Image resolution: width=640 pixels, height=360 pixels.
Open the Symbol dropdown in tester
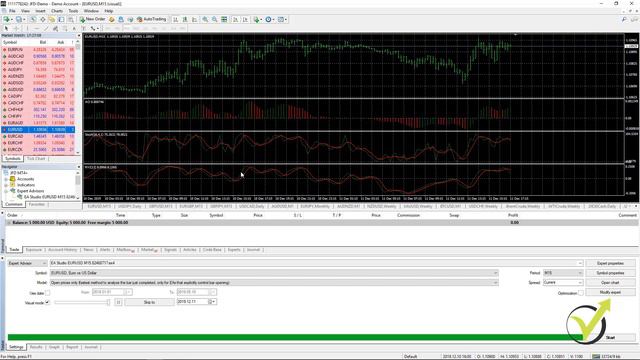(495, 273)
